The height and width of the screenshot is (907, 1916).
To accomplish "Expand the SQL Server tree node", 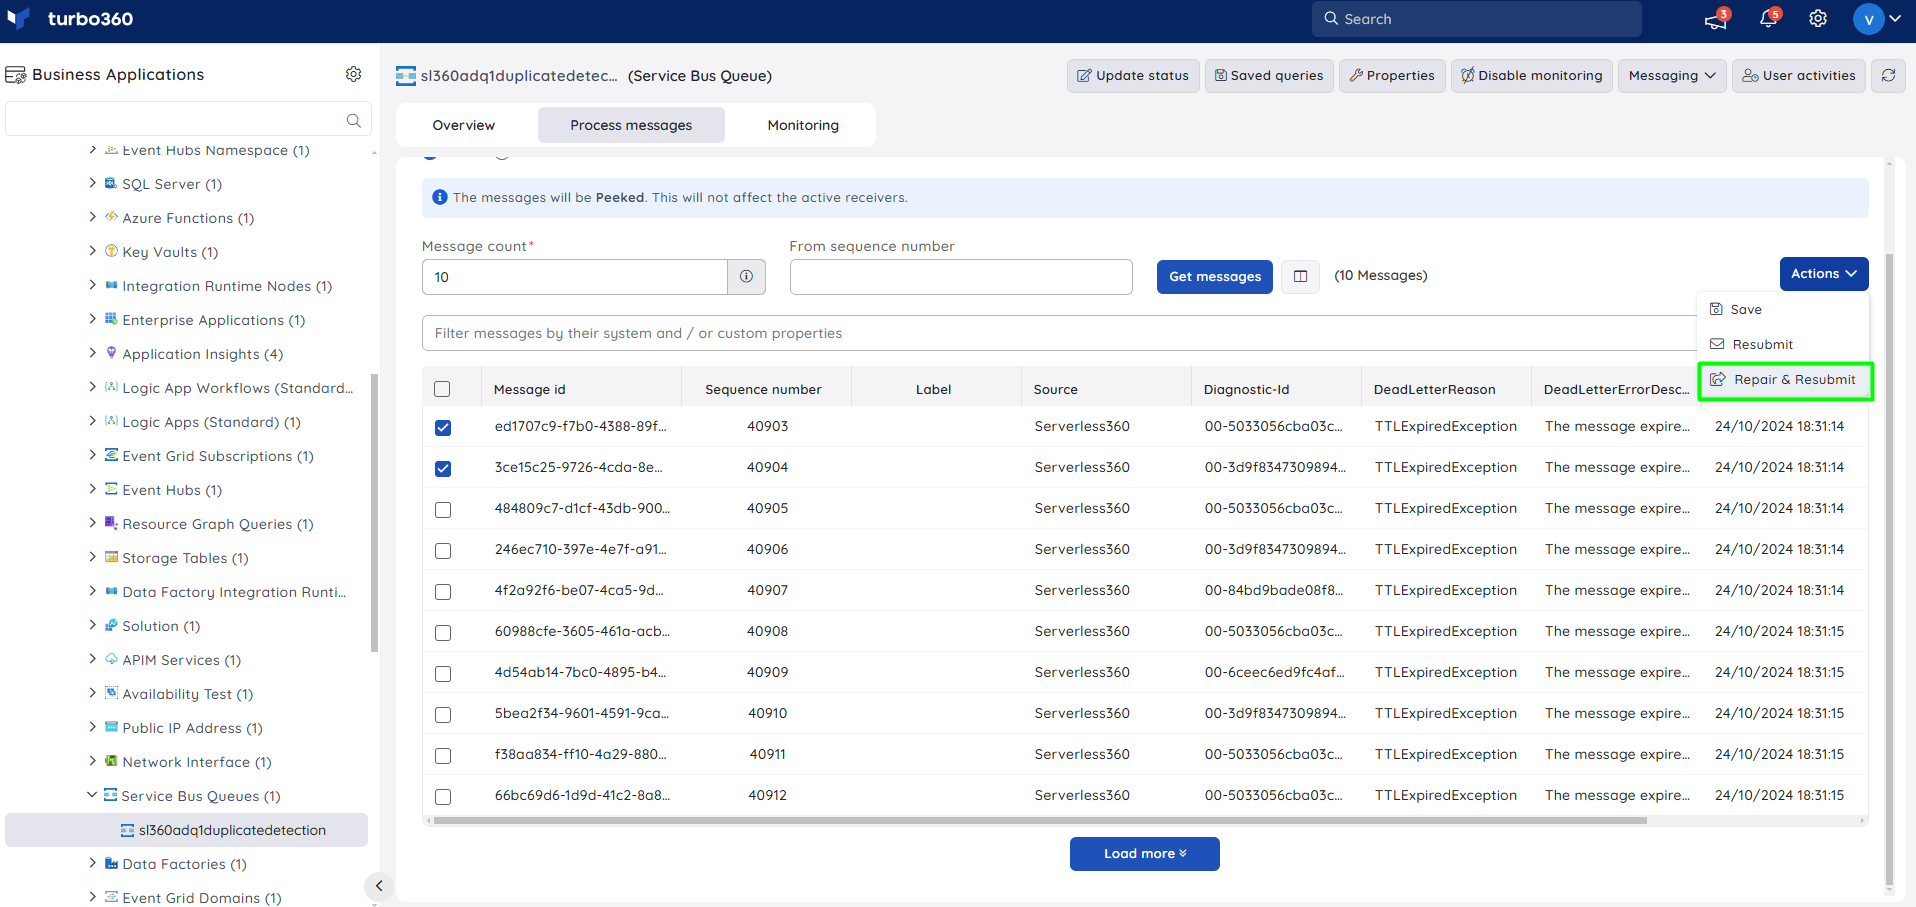I will (92, 183).
